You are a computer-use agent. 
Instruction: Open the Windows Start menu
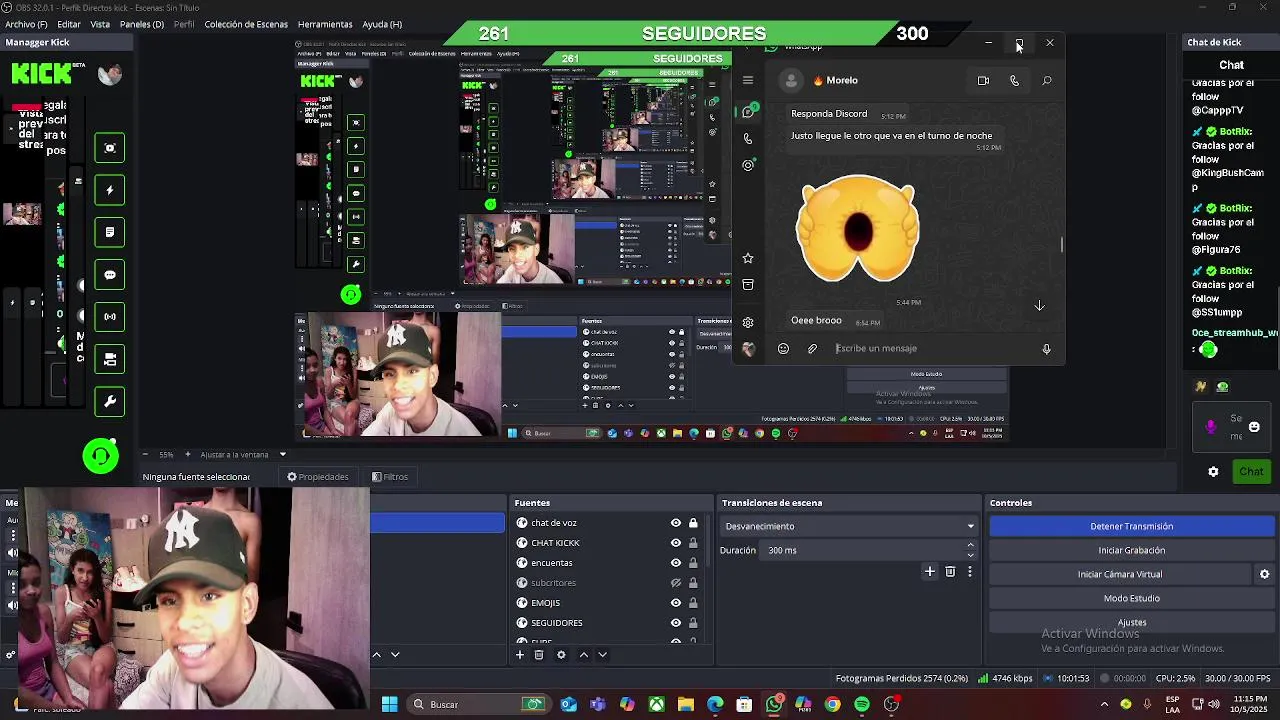[x=390, y=705]
